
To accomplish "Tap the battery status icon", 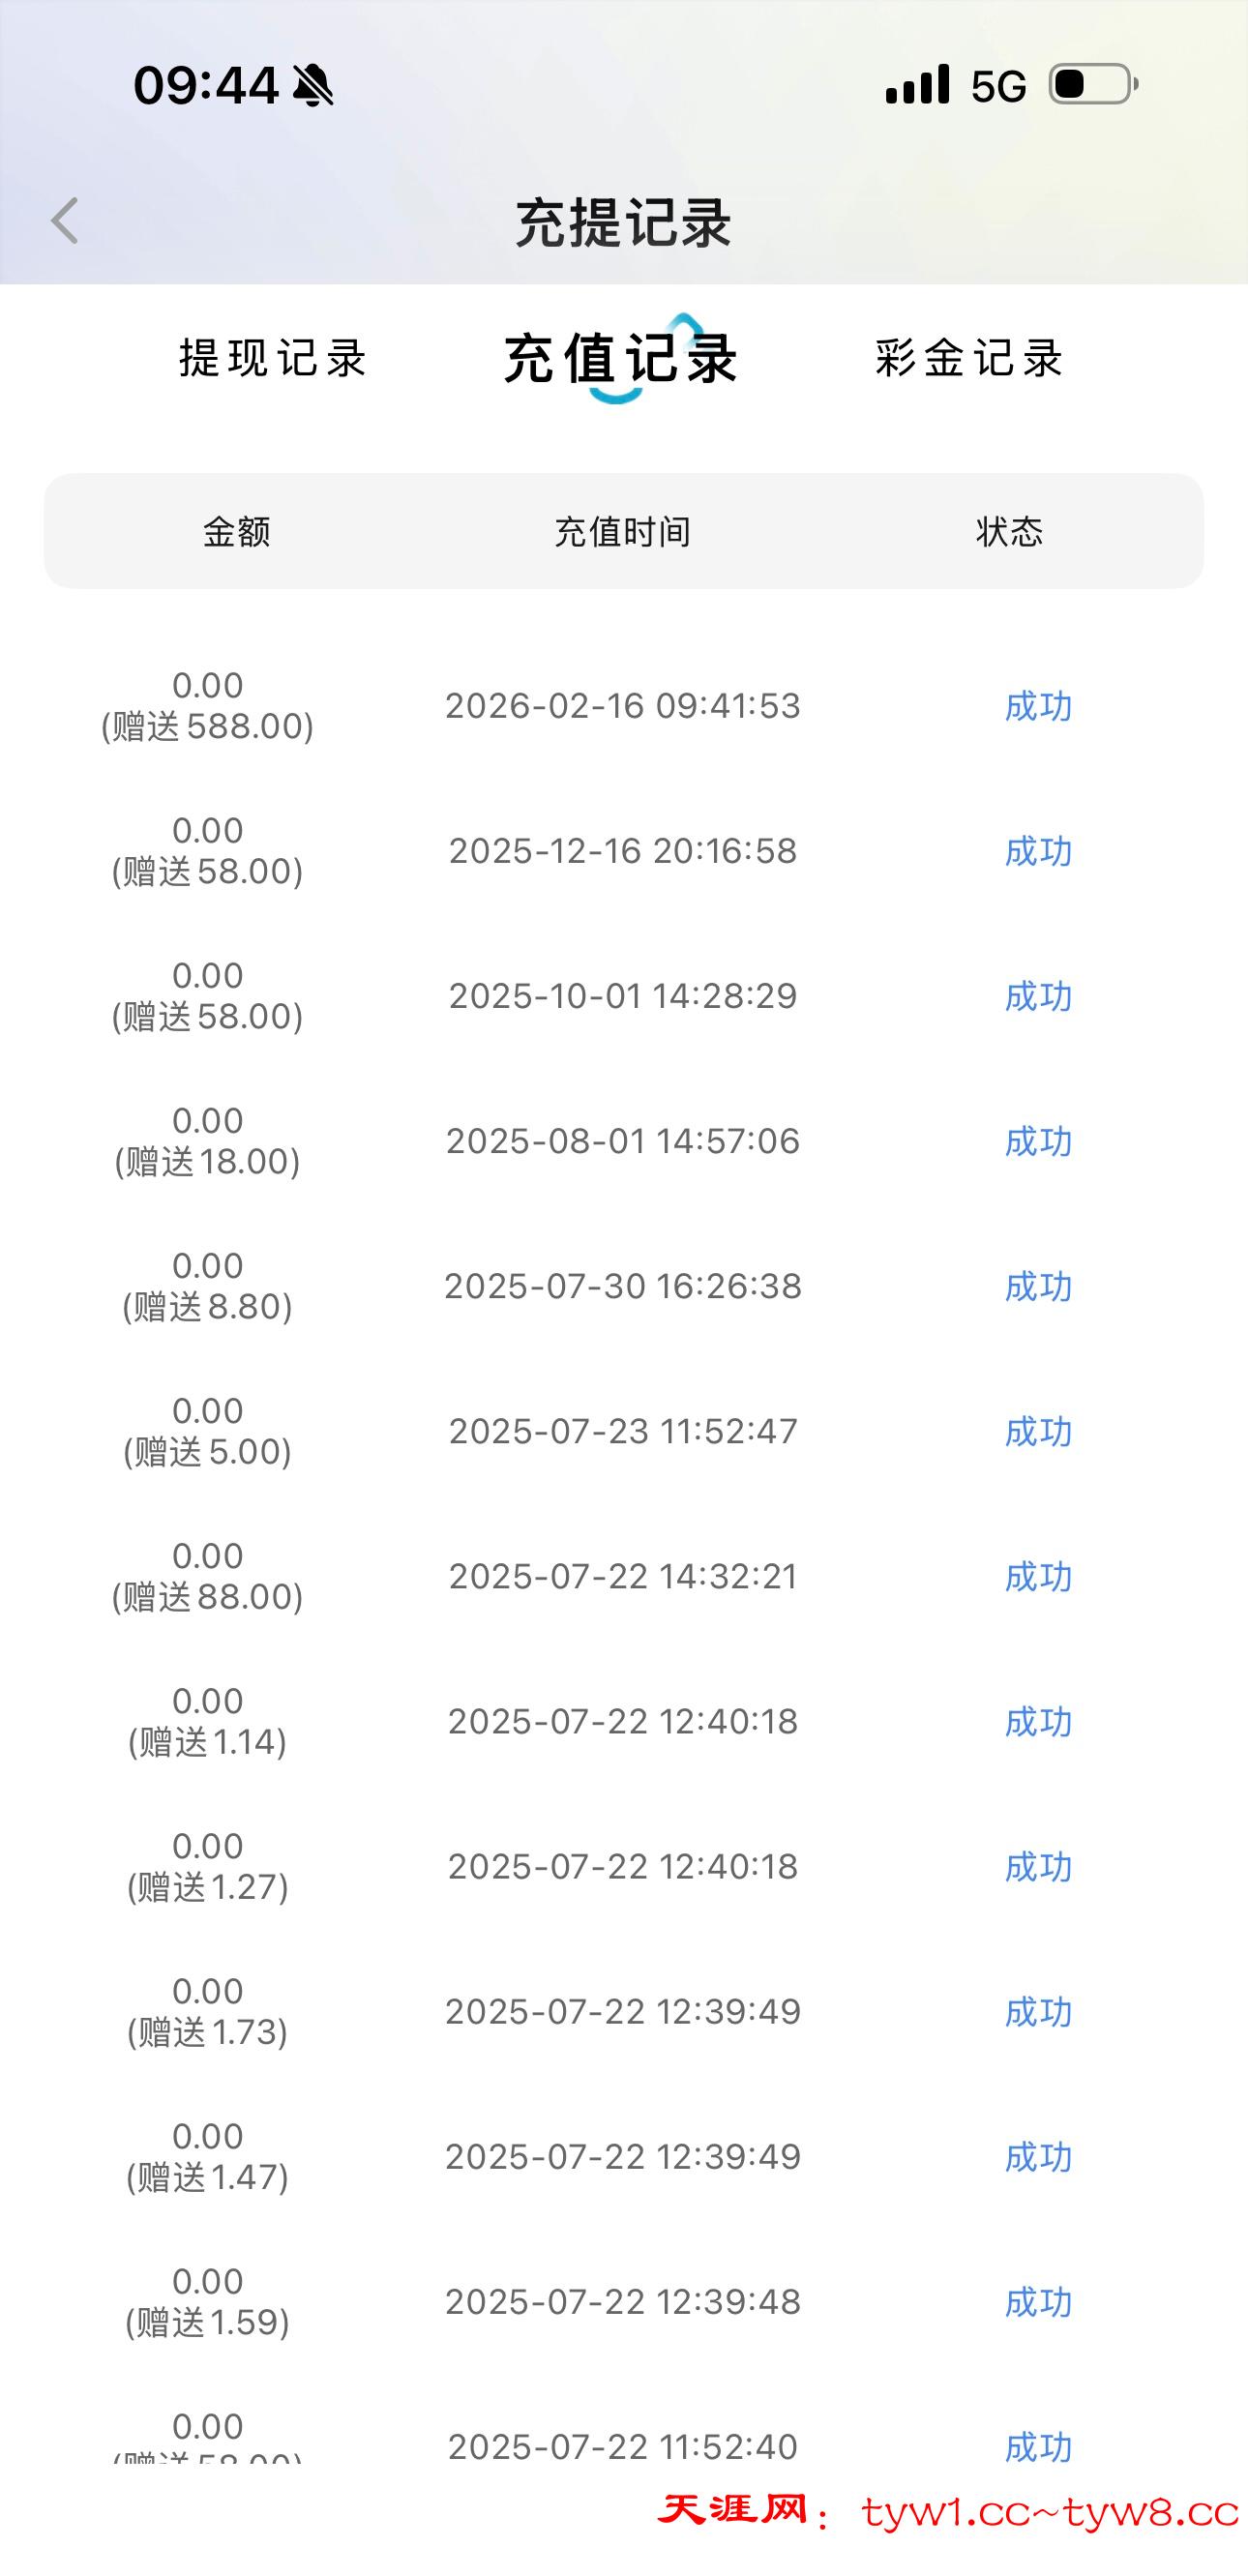I will (1093, 85).
